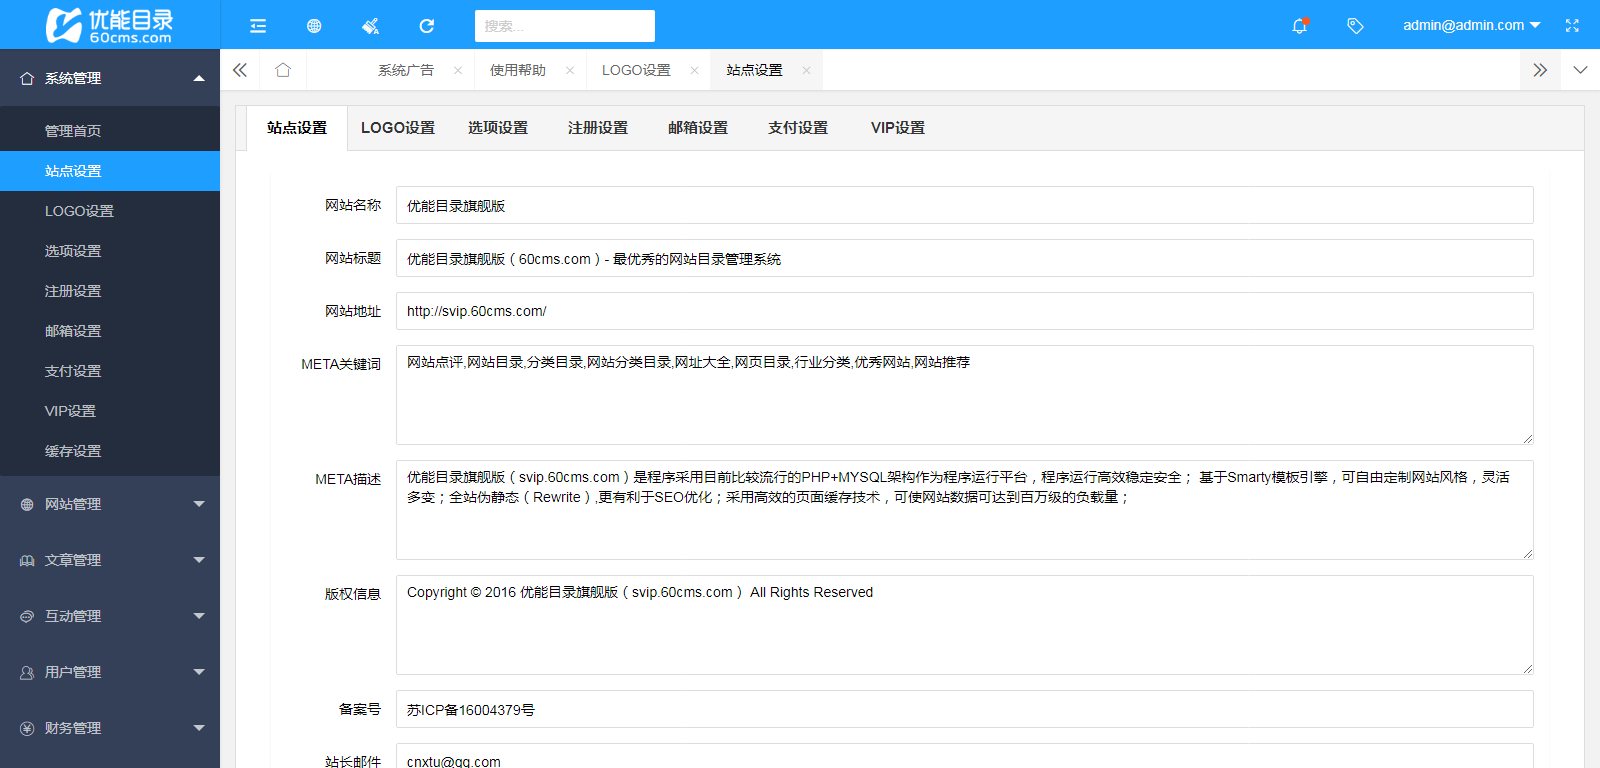
Task: Close the 使用帮助 tab
Action: coord(570,70)
